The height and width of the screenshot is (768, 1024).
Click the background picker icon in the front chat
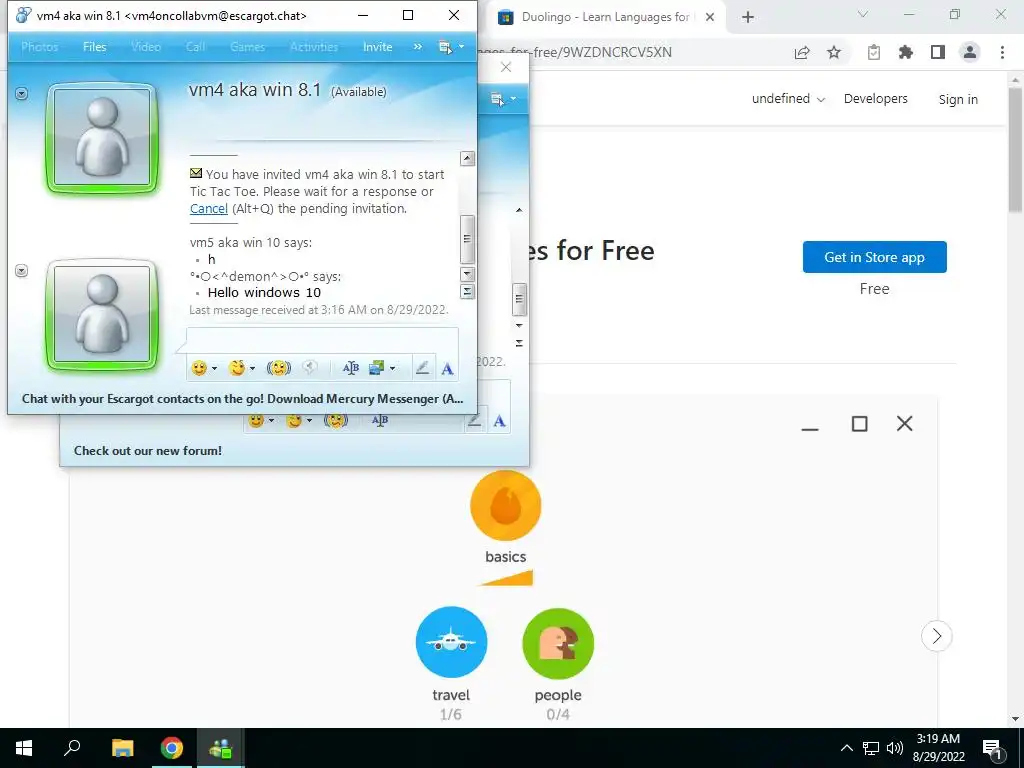(376, 368)
